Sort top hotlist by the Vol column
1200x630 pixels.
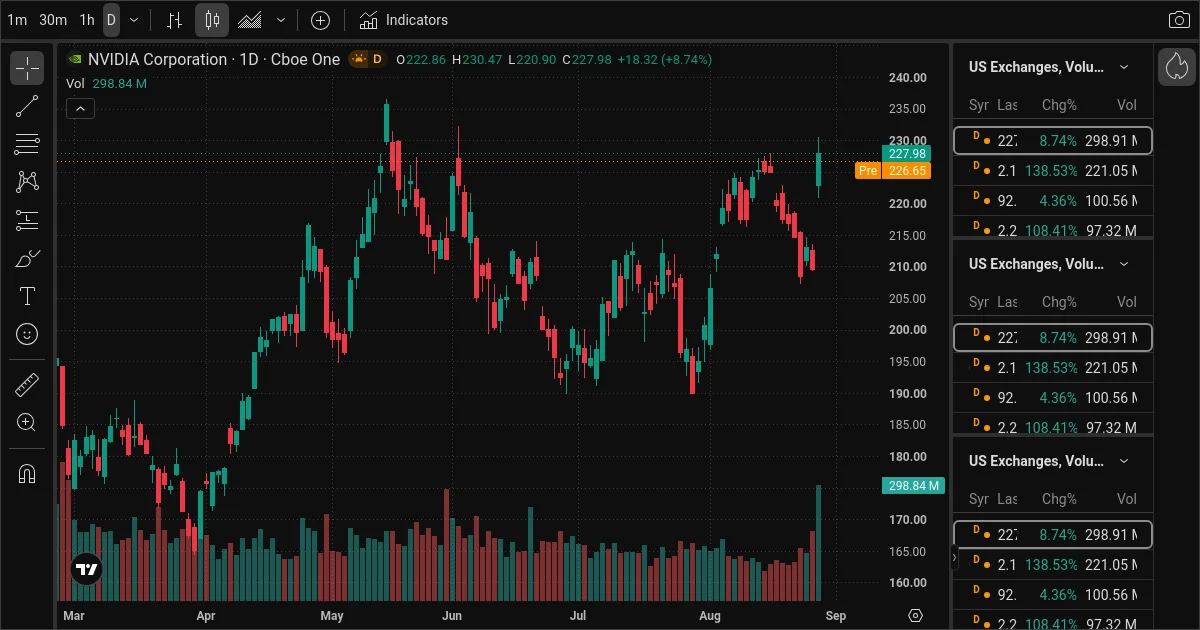pyautogui.click(x=1127, y=105)
